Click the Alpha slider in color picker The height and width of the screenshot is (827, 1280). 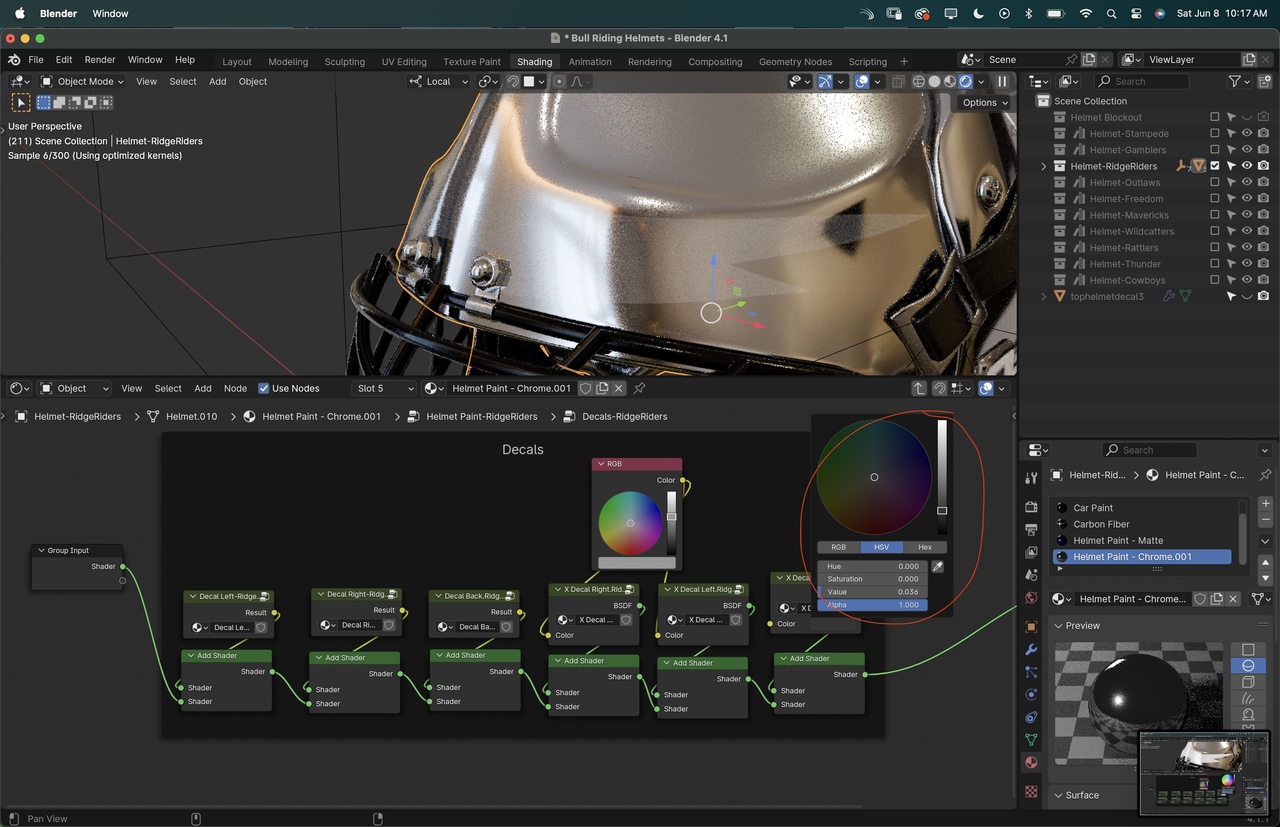pos(872,605)
